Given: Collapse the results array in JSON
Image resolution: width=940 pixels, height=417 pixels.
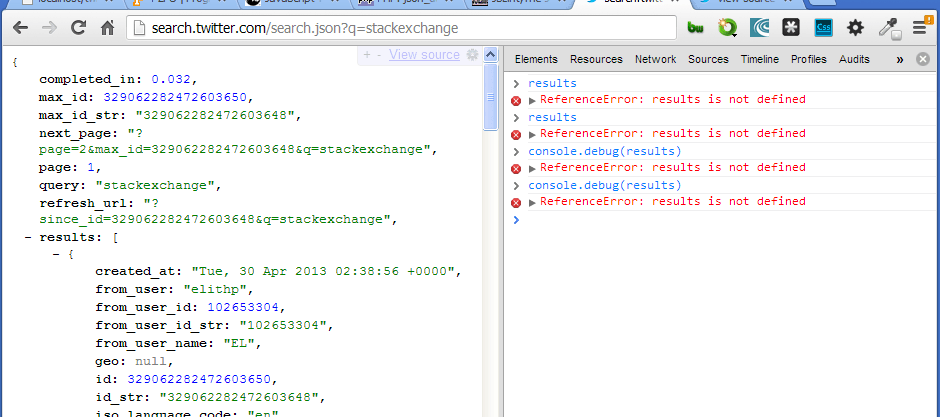Looking at the screenshot, I should (x=29, y=238).
